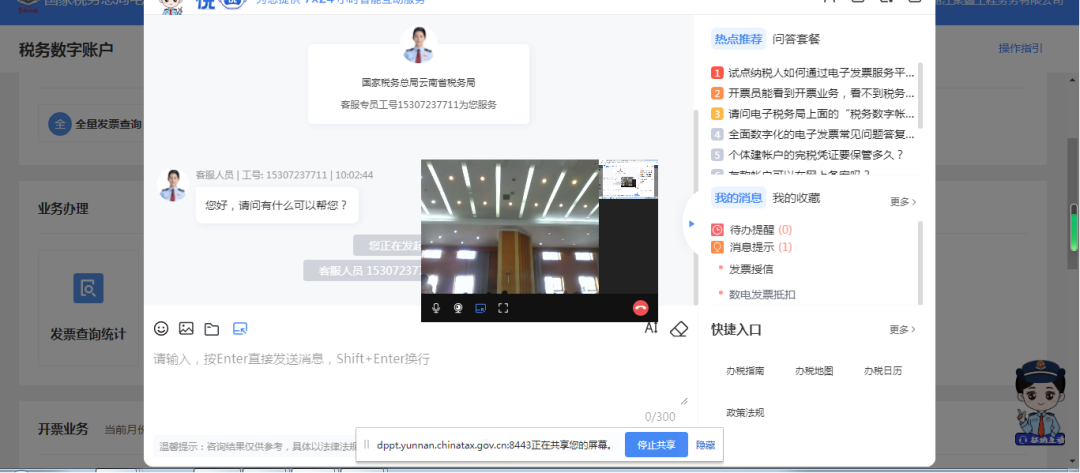Screen dimensions: 1080x473
Task: Open the file attachment folder icon
Action: 211,329
